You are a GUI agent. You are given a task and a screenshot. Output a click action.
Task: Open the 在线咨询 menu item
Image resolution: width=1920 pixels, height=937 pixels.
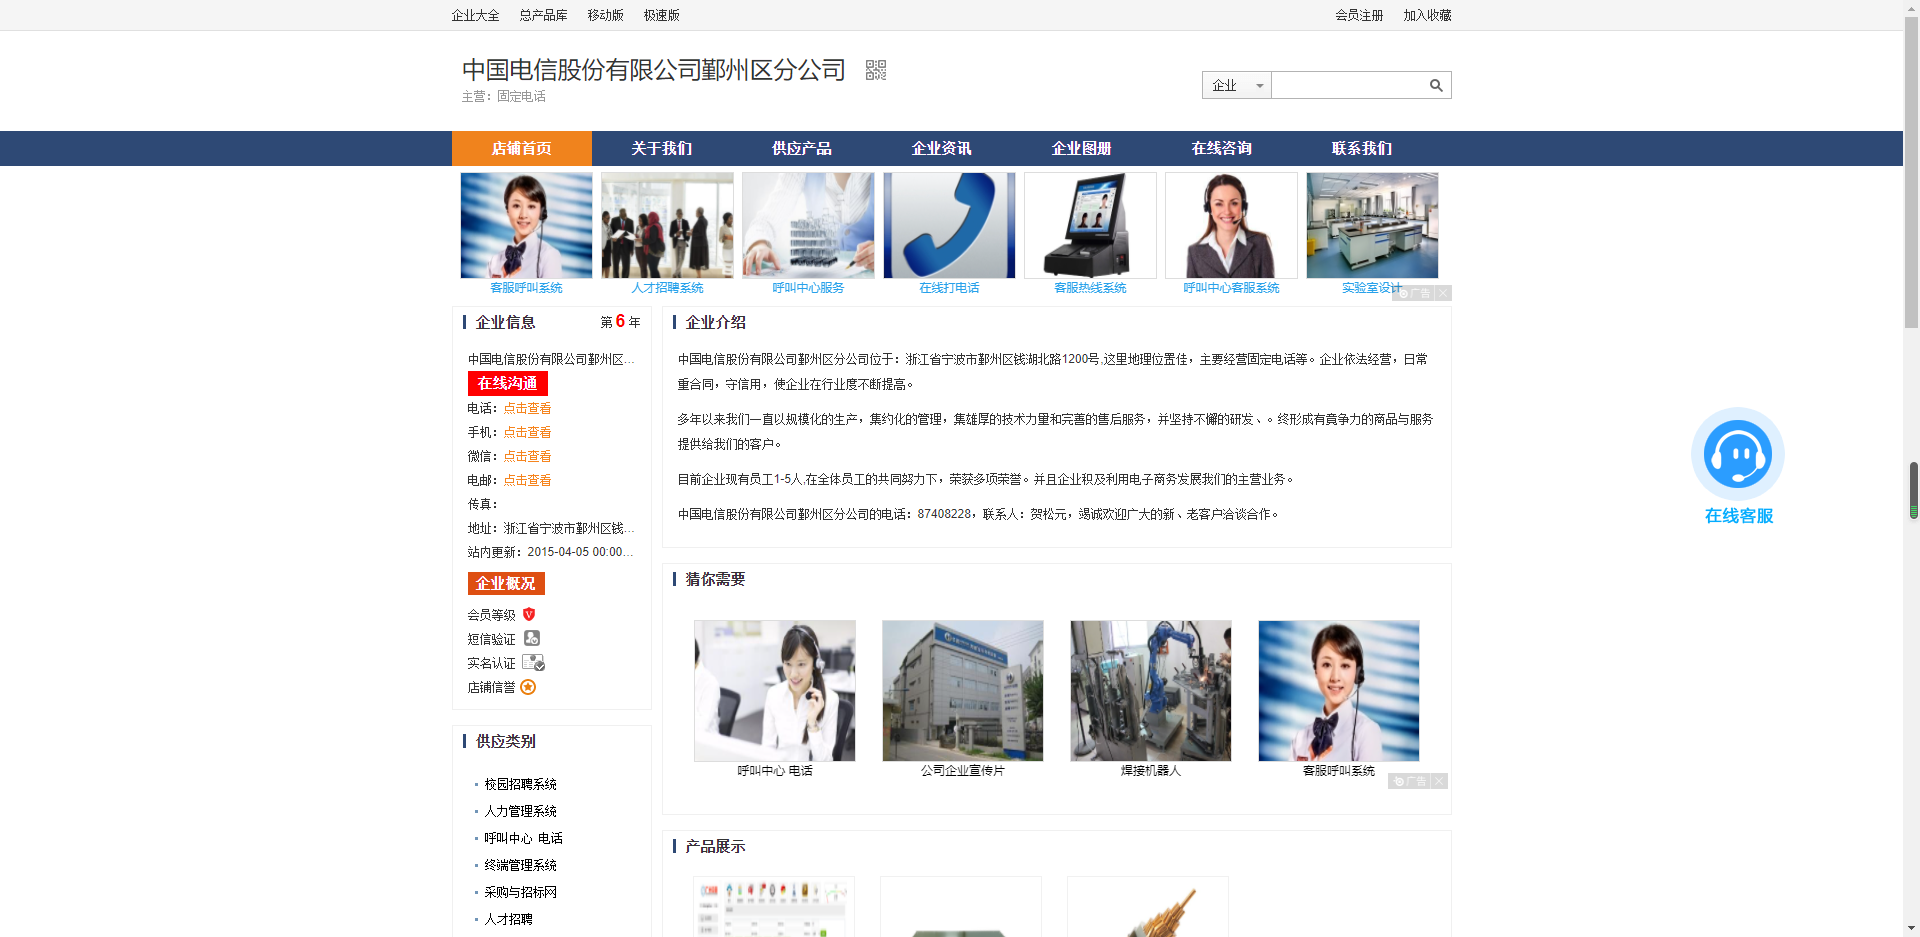click(1222, 148)
